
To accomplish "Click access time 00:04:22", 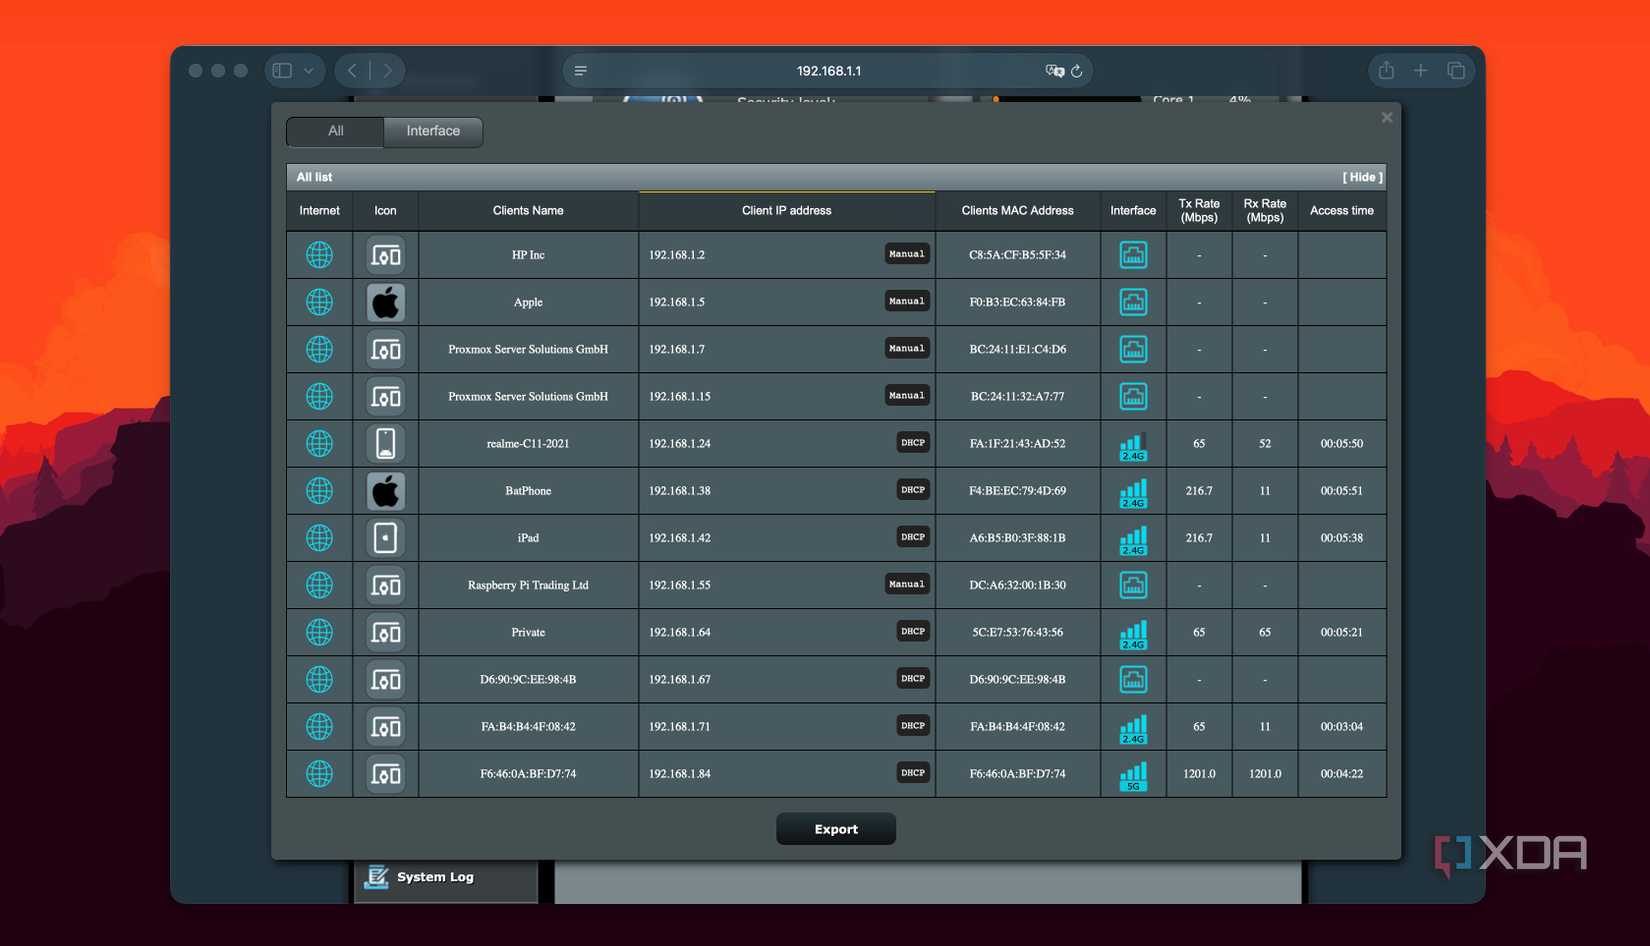I will pyautogui.click(x=1342, y=774).
